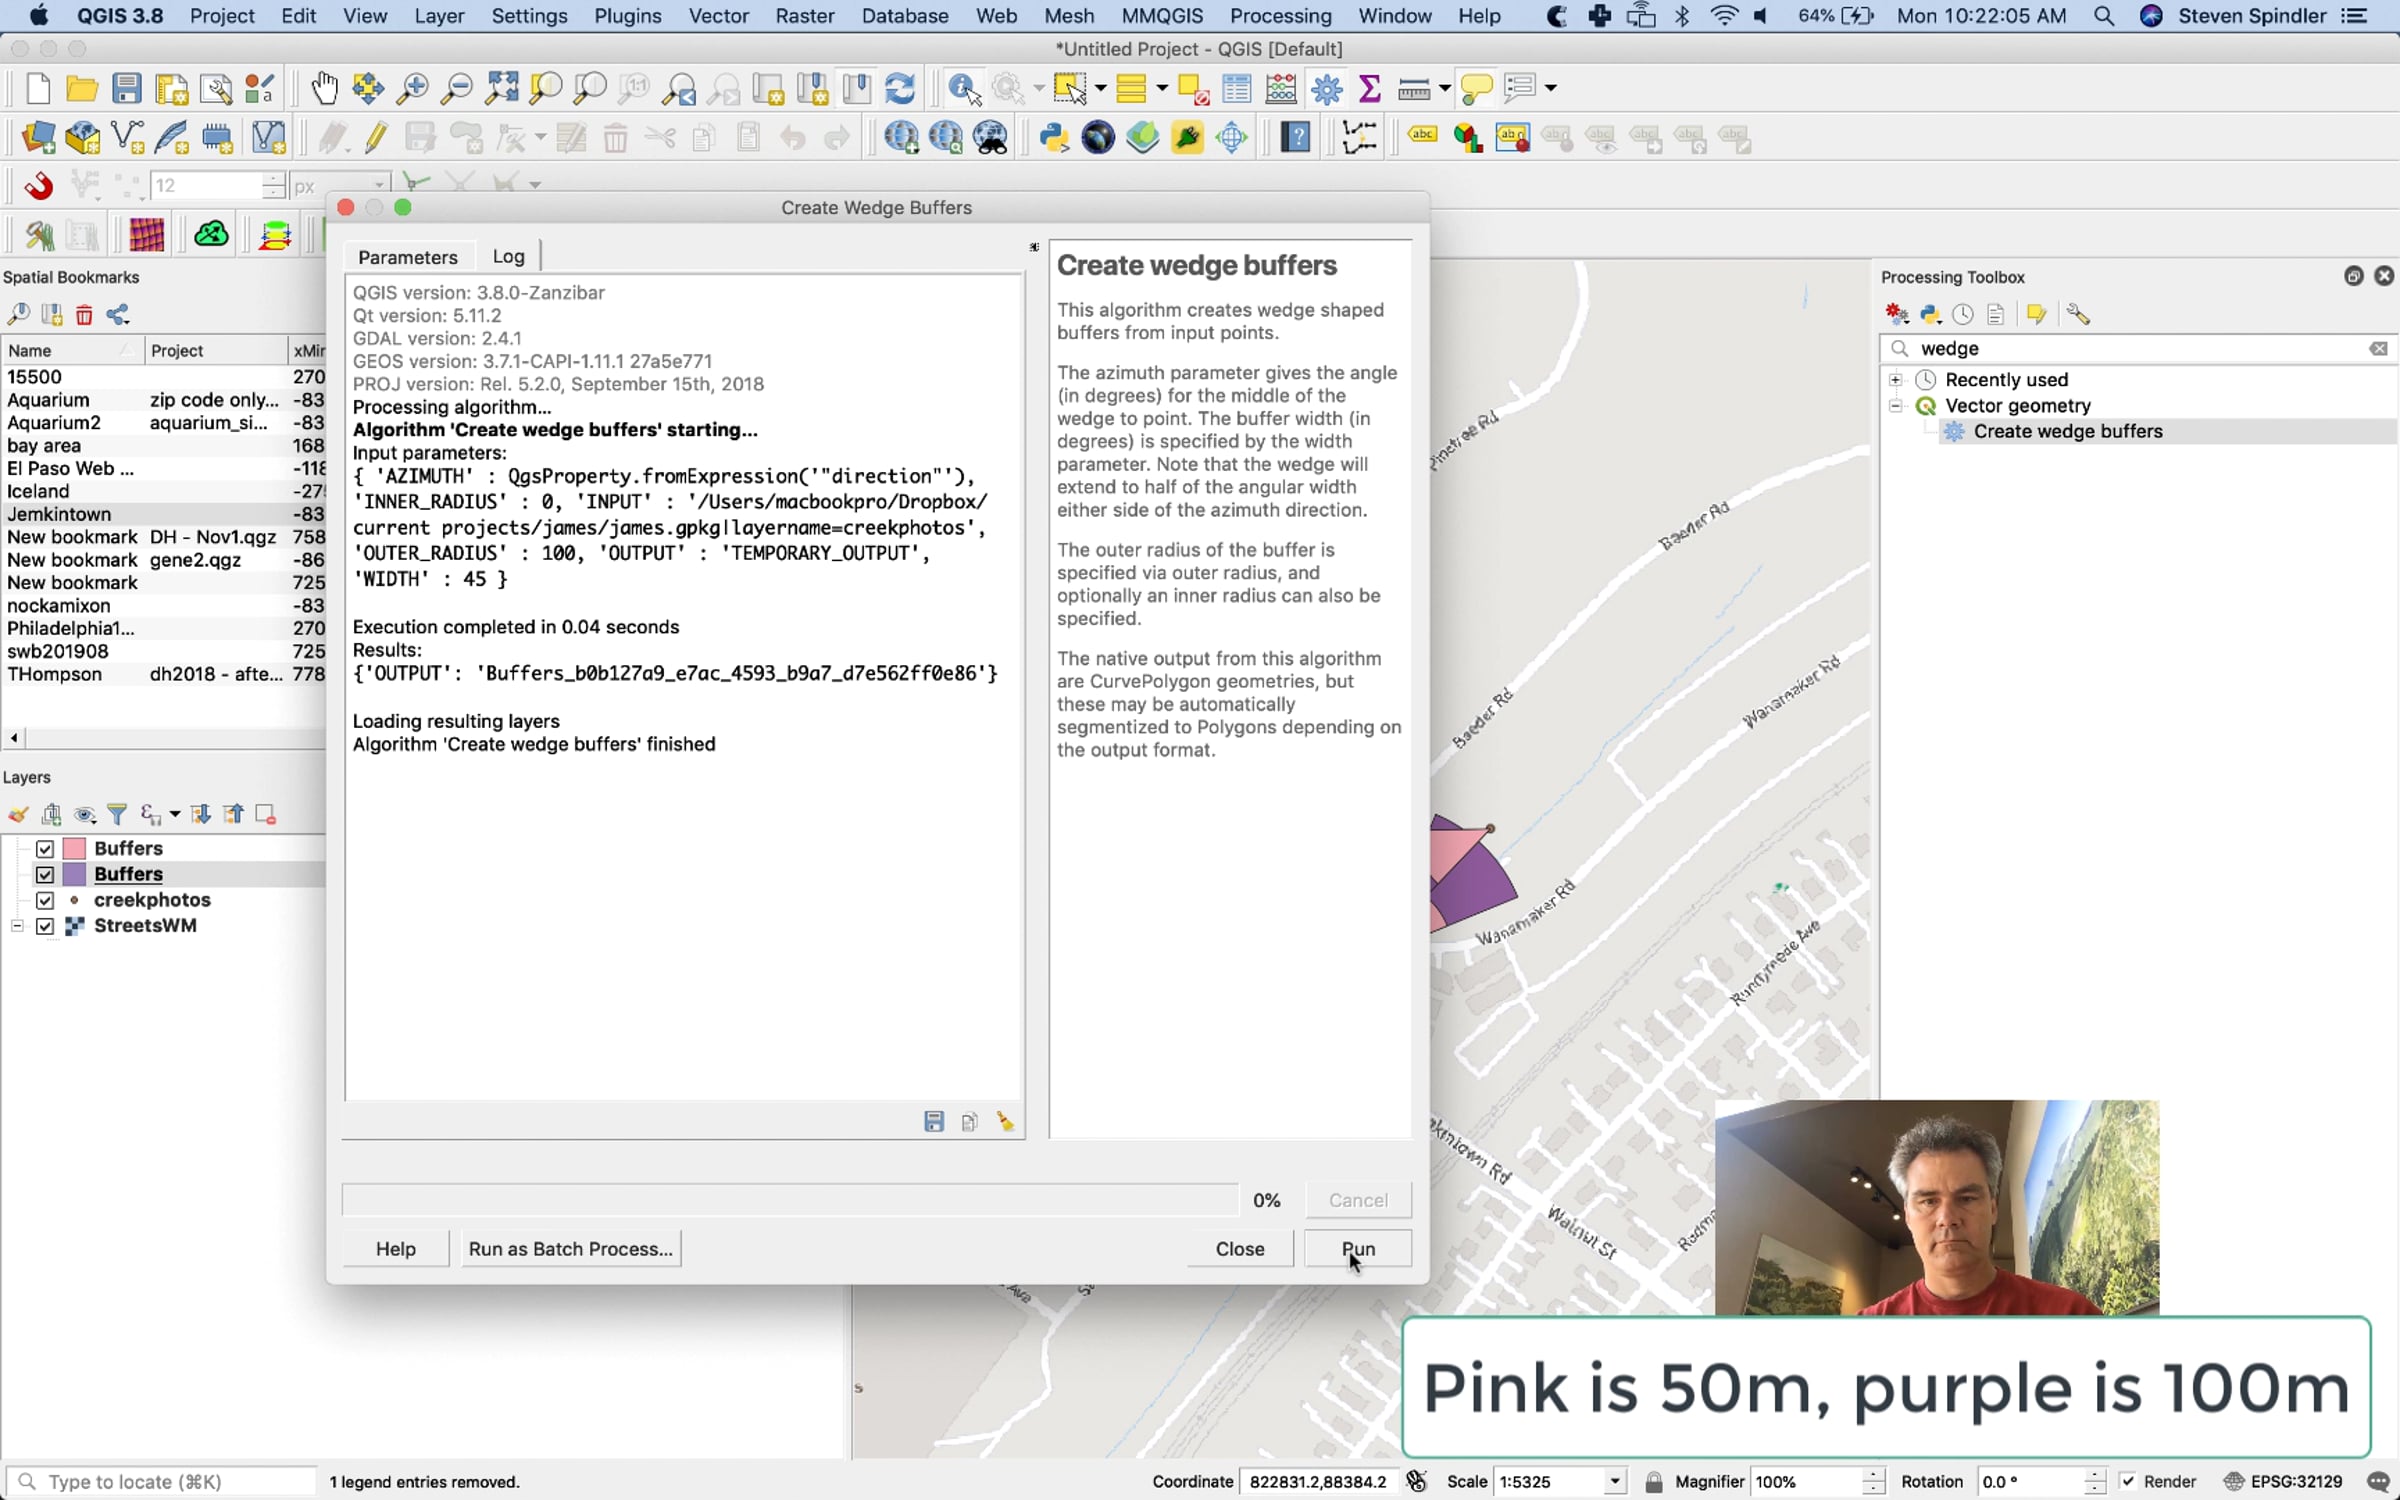Open the attribute table icon
Viewport: 2400px width, 1500px height.
pyautogui.click(x=1237, y=89)
